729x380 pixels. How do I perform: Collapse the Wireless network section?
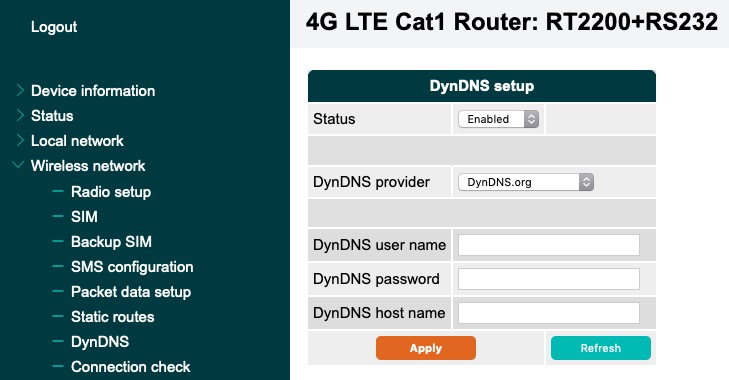(18, 165)
